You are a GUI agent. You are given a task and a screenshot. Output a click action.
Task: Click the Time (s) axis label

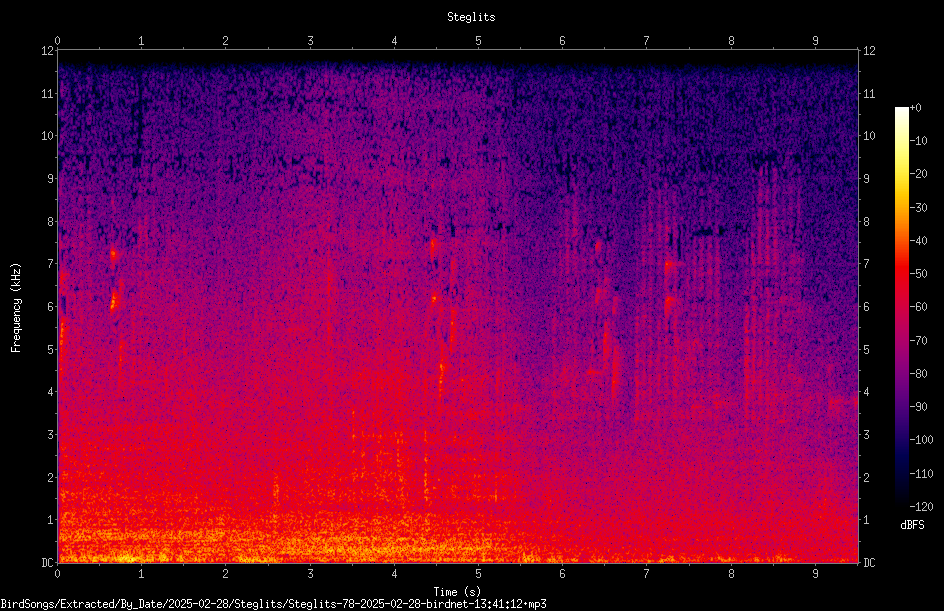tap(457, 592)
